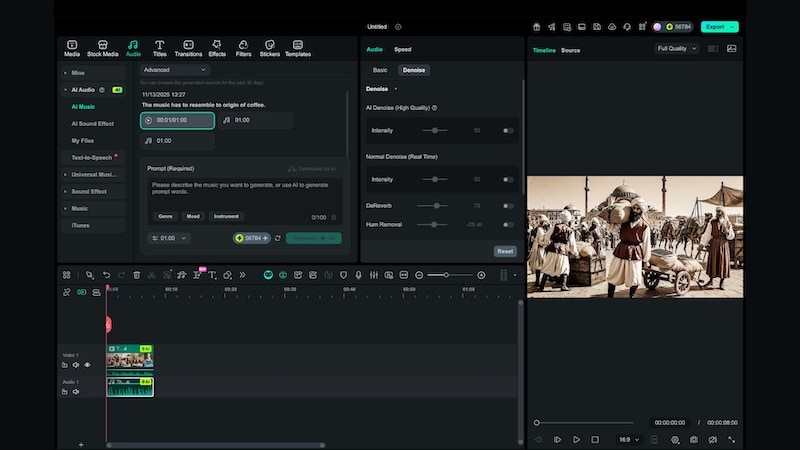Screen dimensions: 800x450
Task: Open Text-to-Speech in sidebar
Action: (92, 158)
